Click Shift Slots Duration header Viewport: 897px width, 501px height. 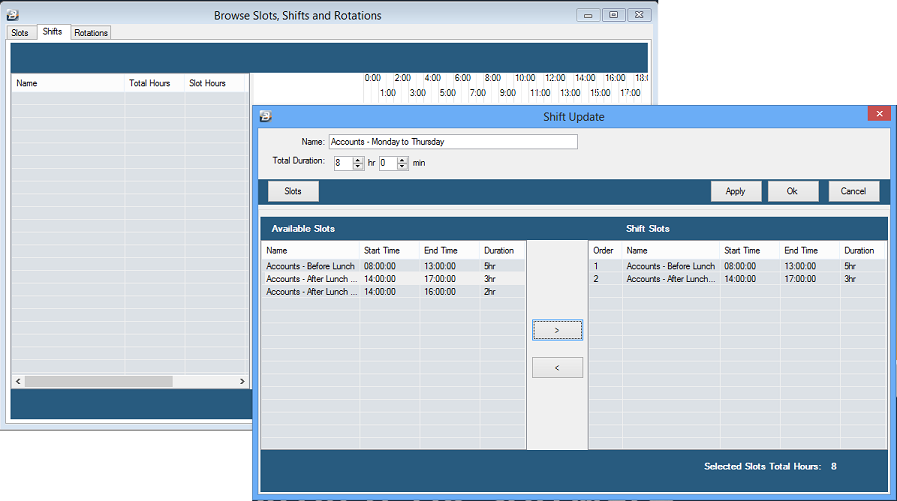[x=863, y=250]
